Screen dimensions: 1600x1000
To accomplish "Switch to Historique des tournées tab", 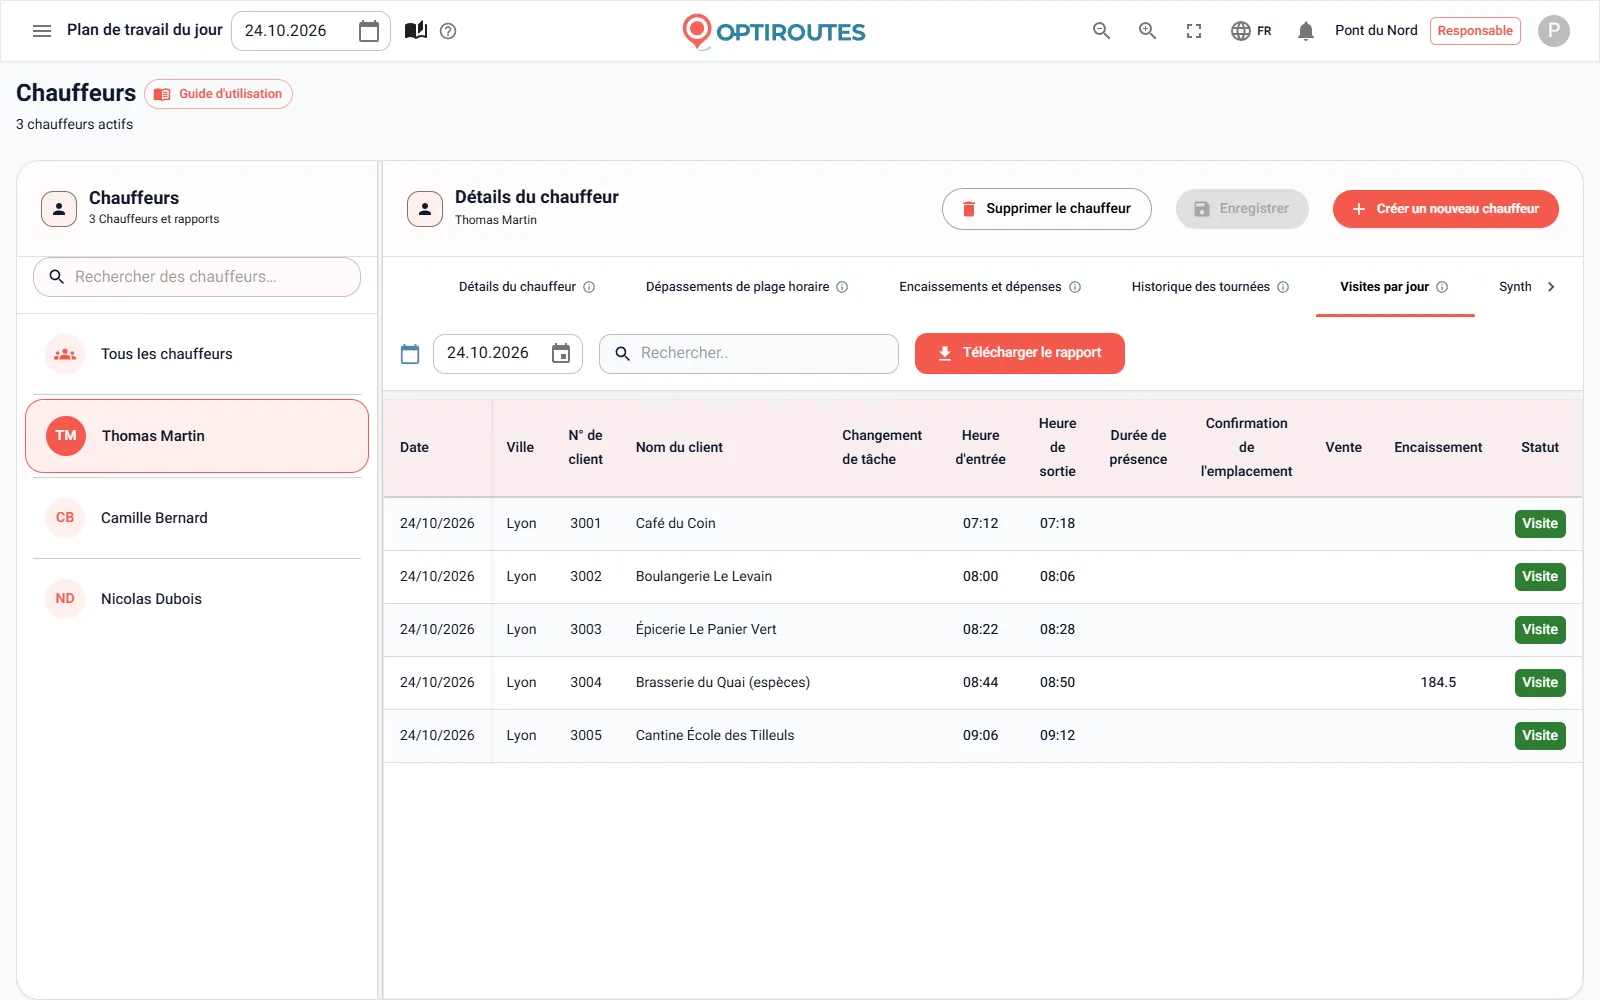I will [x=1210, y=287].
